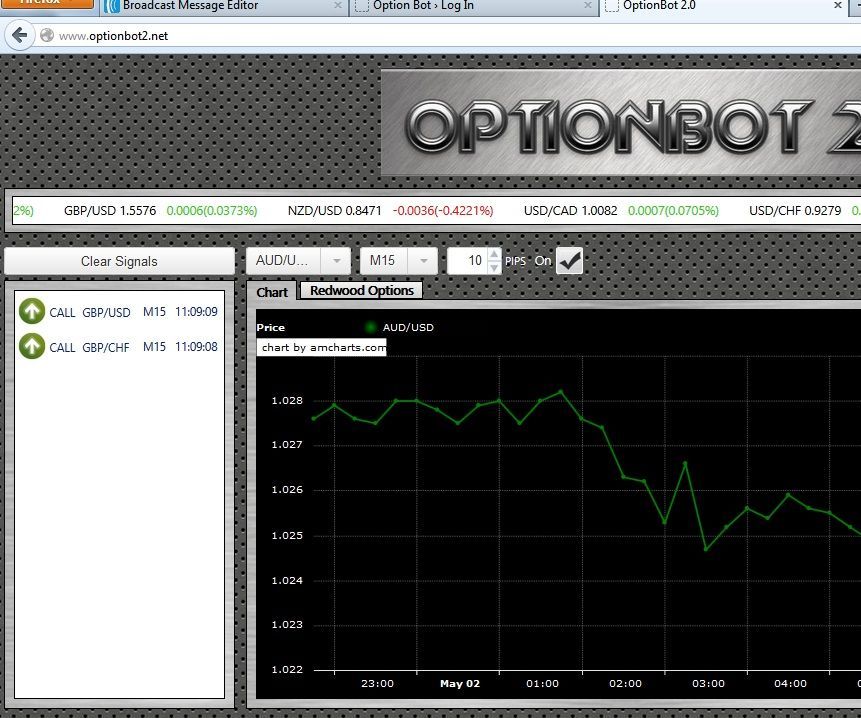
Task: Click the PIPS number field showing 10
Action: 467,261
